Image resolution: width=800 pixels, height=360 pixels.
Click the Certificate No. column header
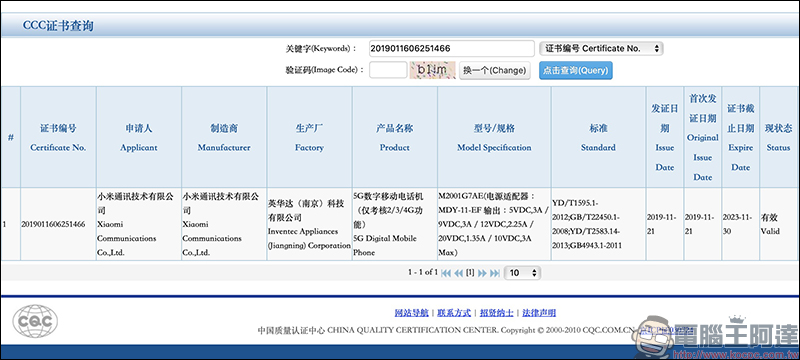tap(58, 137)
